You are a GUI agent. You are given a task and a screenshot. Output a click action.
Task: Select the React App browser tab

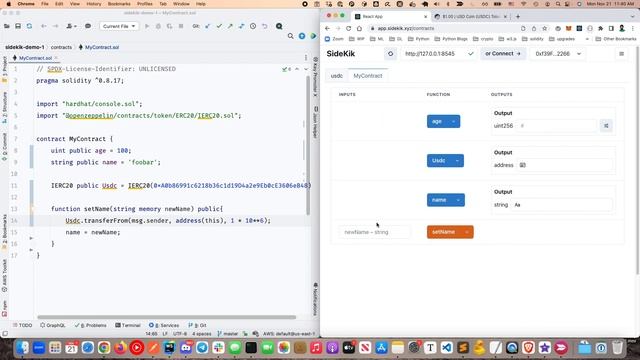coord(391,17)
